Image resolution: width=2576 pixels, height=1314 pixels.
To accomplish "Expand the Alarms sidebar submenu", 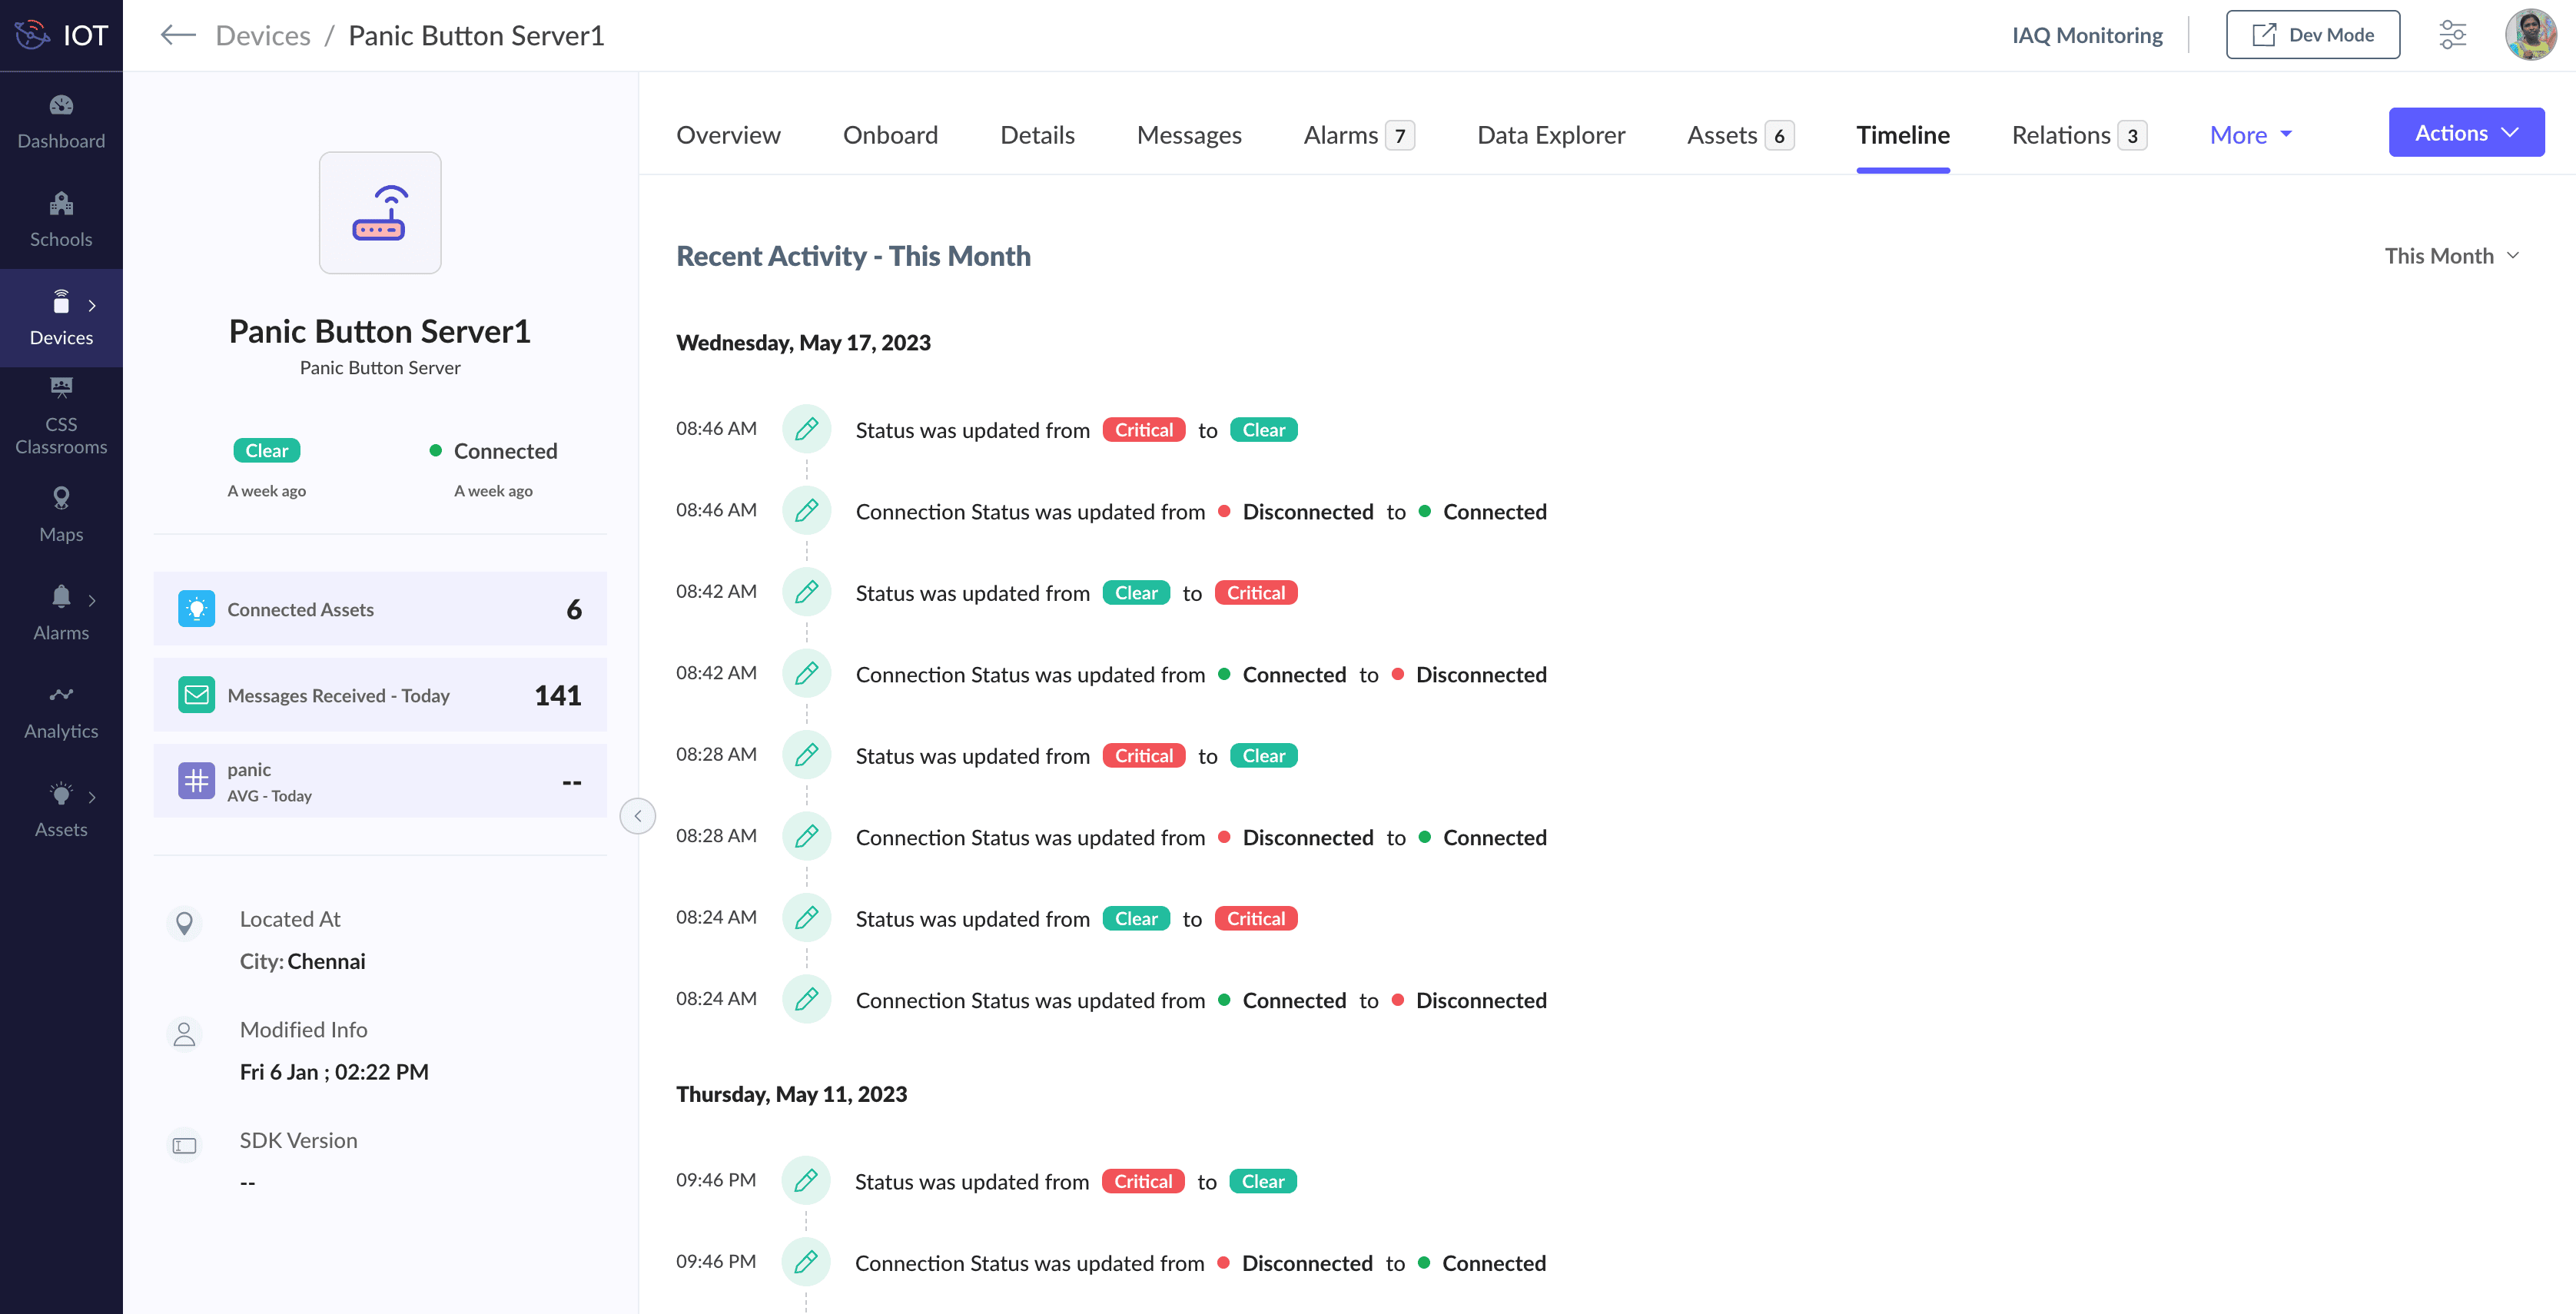I will 92,600.
